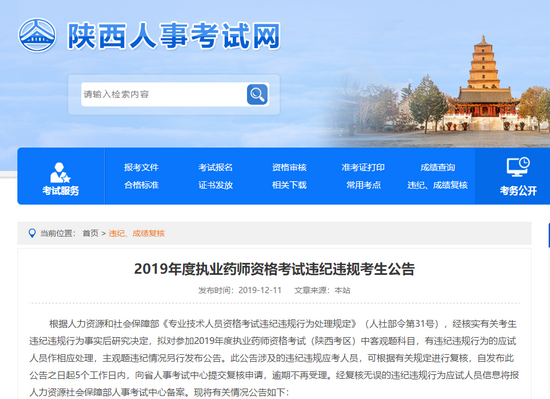
Task: Select 成绩查询 in navigation
Action: pyautogui.click(x=437, y=167)
